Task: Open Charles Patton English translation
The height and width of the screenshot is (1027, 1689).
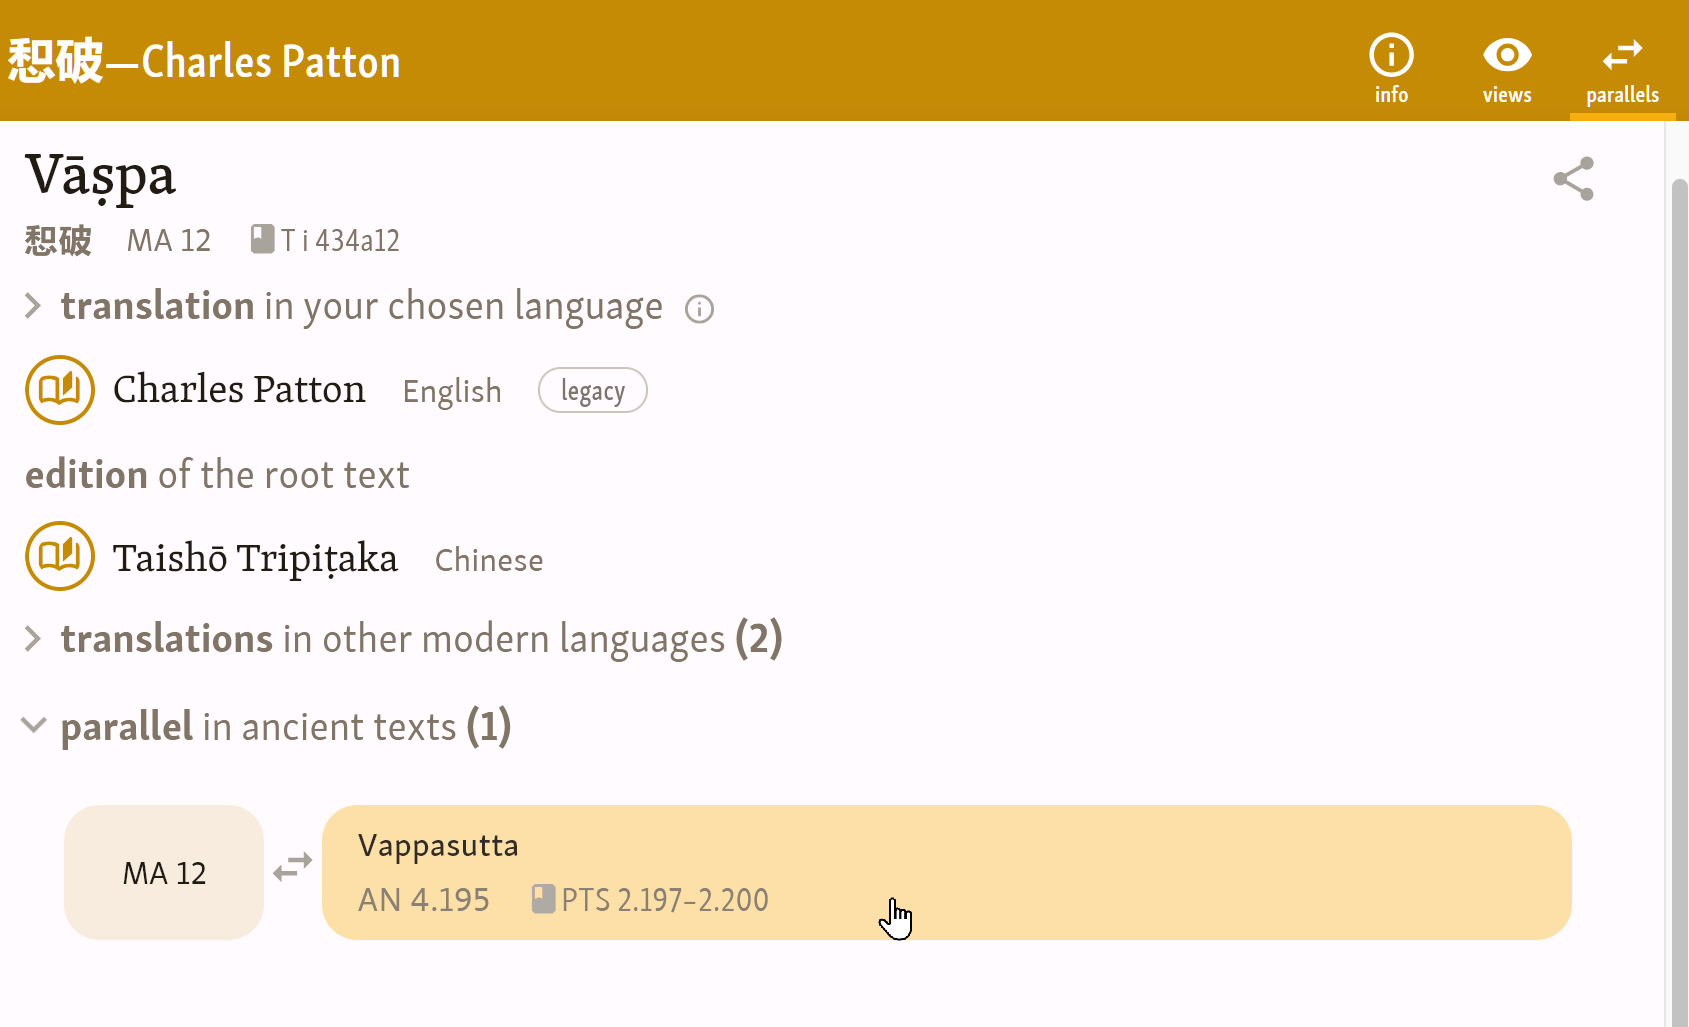Action: coord(239,390)
